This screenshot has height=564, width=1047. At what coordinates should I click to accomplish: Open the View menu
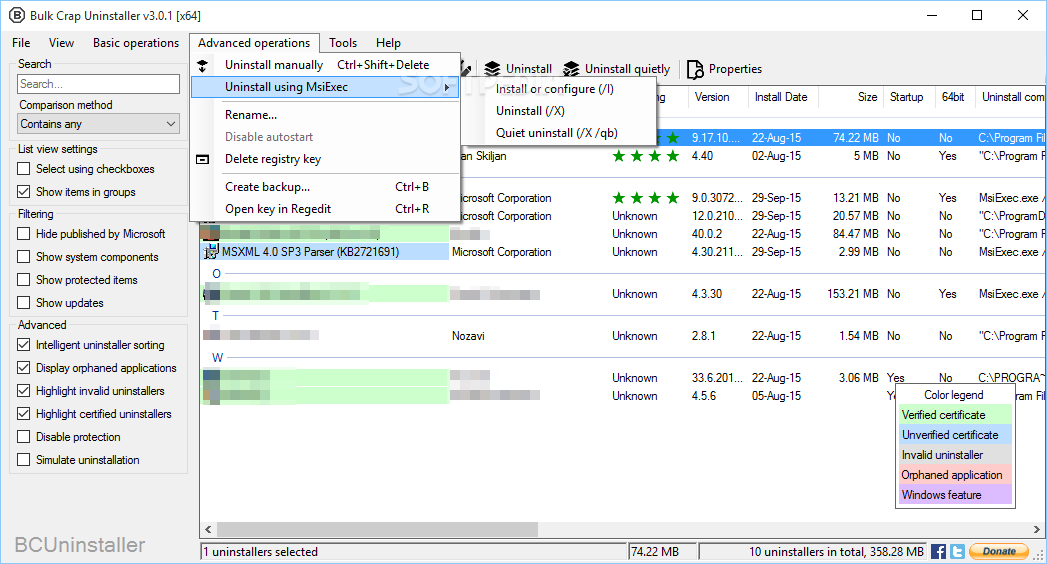pyautogui.click(x=61, y=43)
